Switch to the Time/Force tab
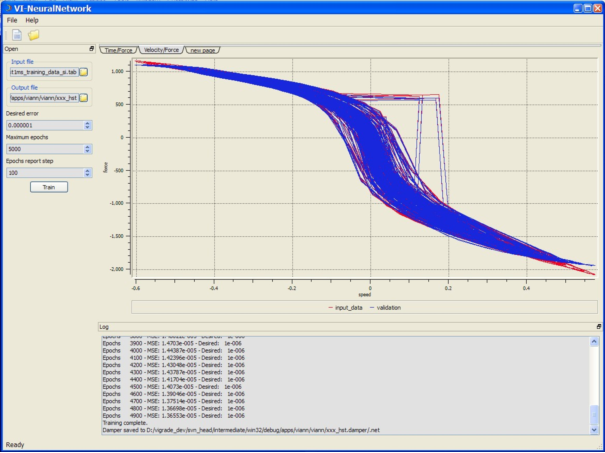This screenshot has height=453, width=605. [x=118, y=49]
